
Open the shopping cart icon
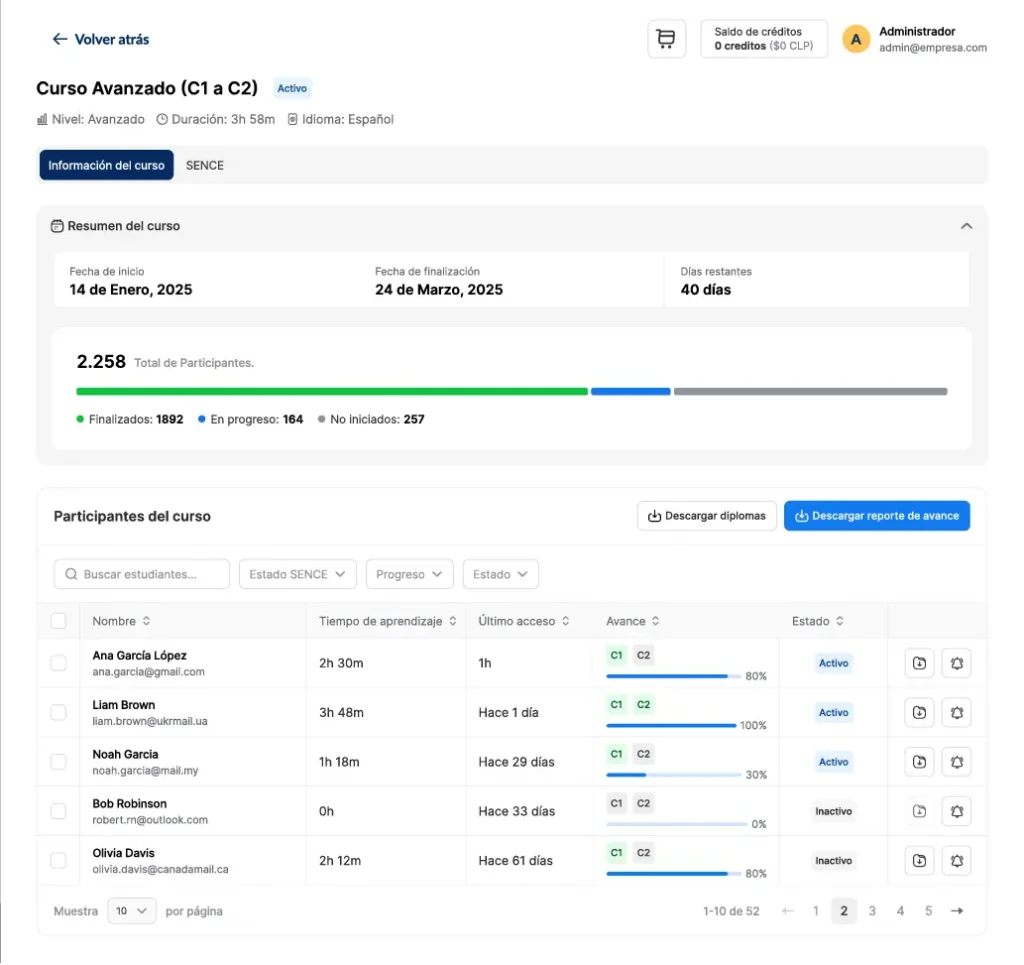(x=666, y=38)
